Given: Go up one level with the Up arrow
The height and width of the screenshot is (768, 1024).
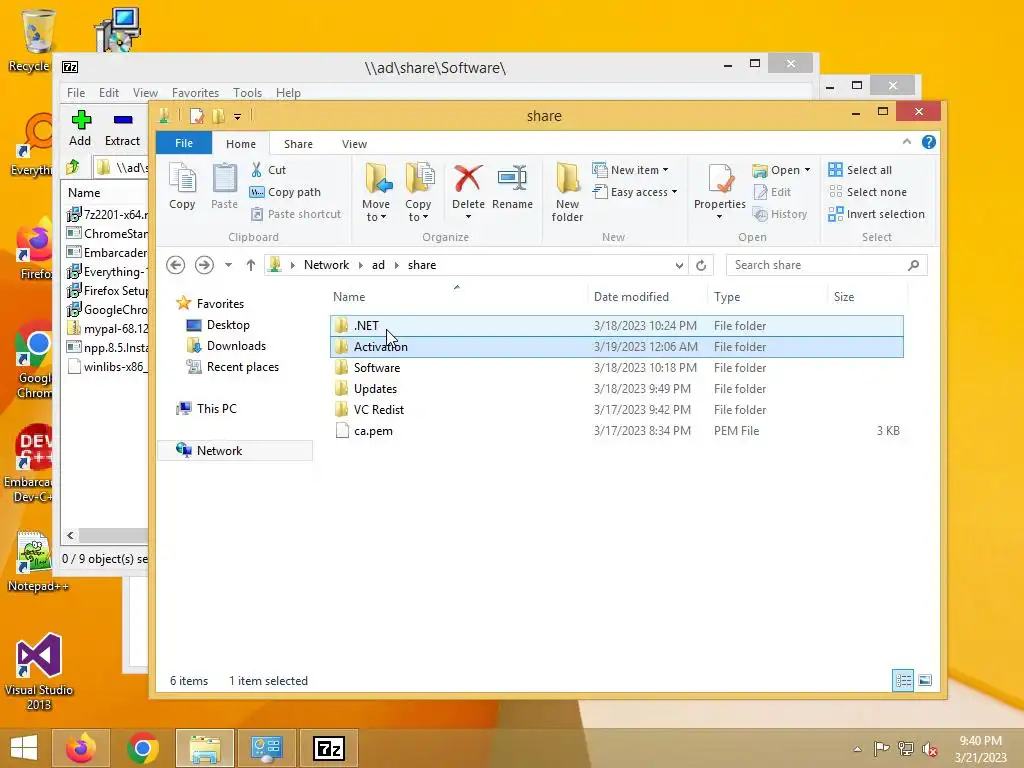Looking at the screenshot, I should click(251, 265).
